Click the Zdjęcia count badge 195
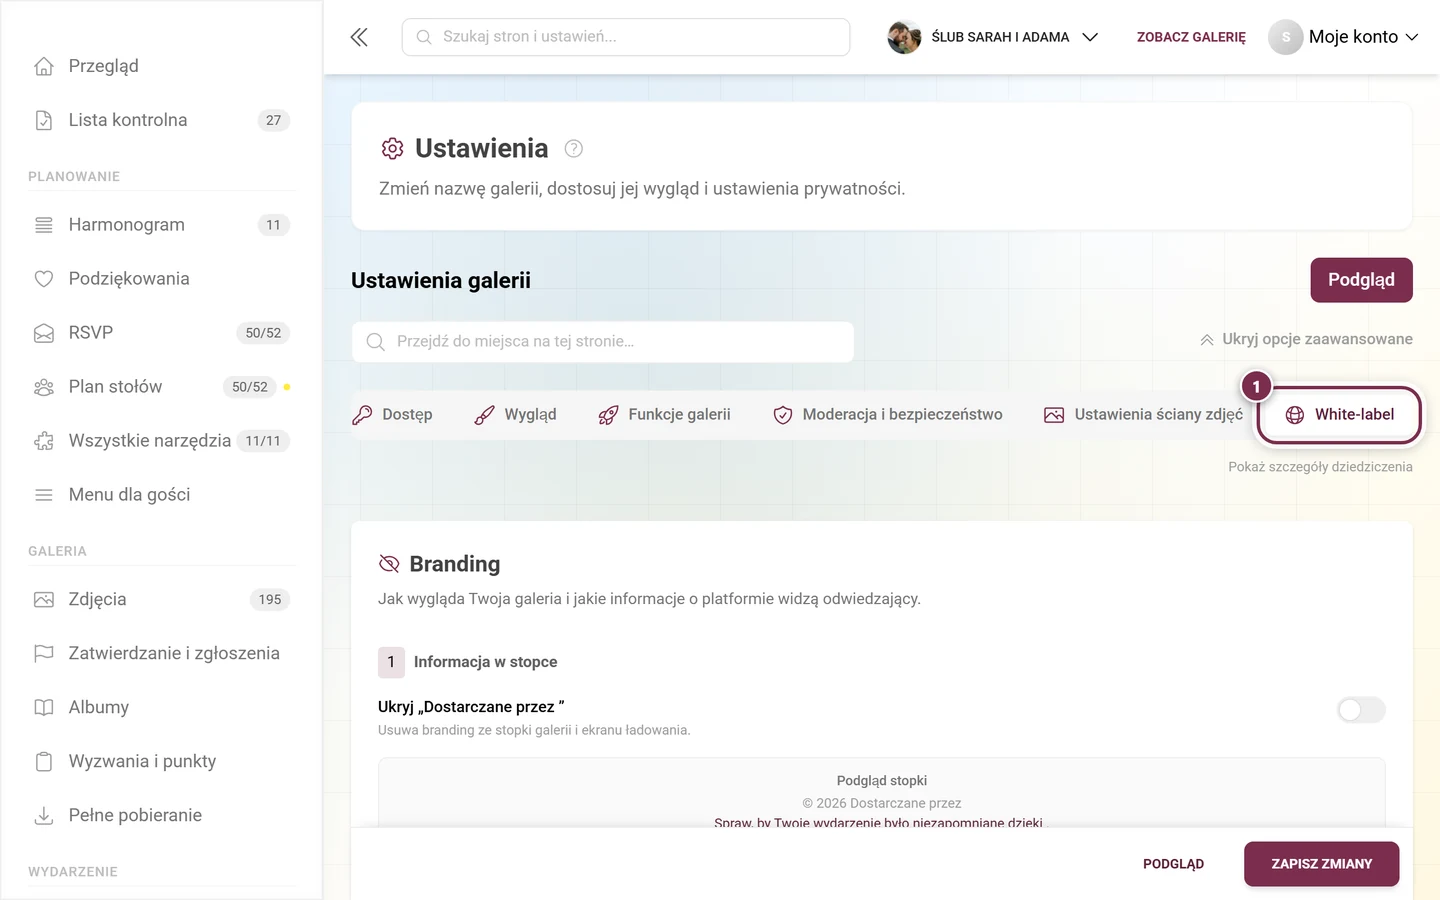The image size is (1440, 900). pos(270,600)
